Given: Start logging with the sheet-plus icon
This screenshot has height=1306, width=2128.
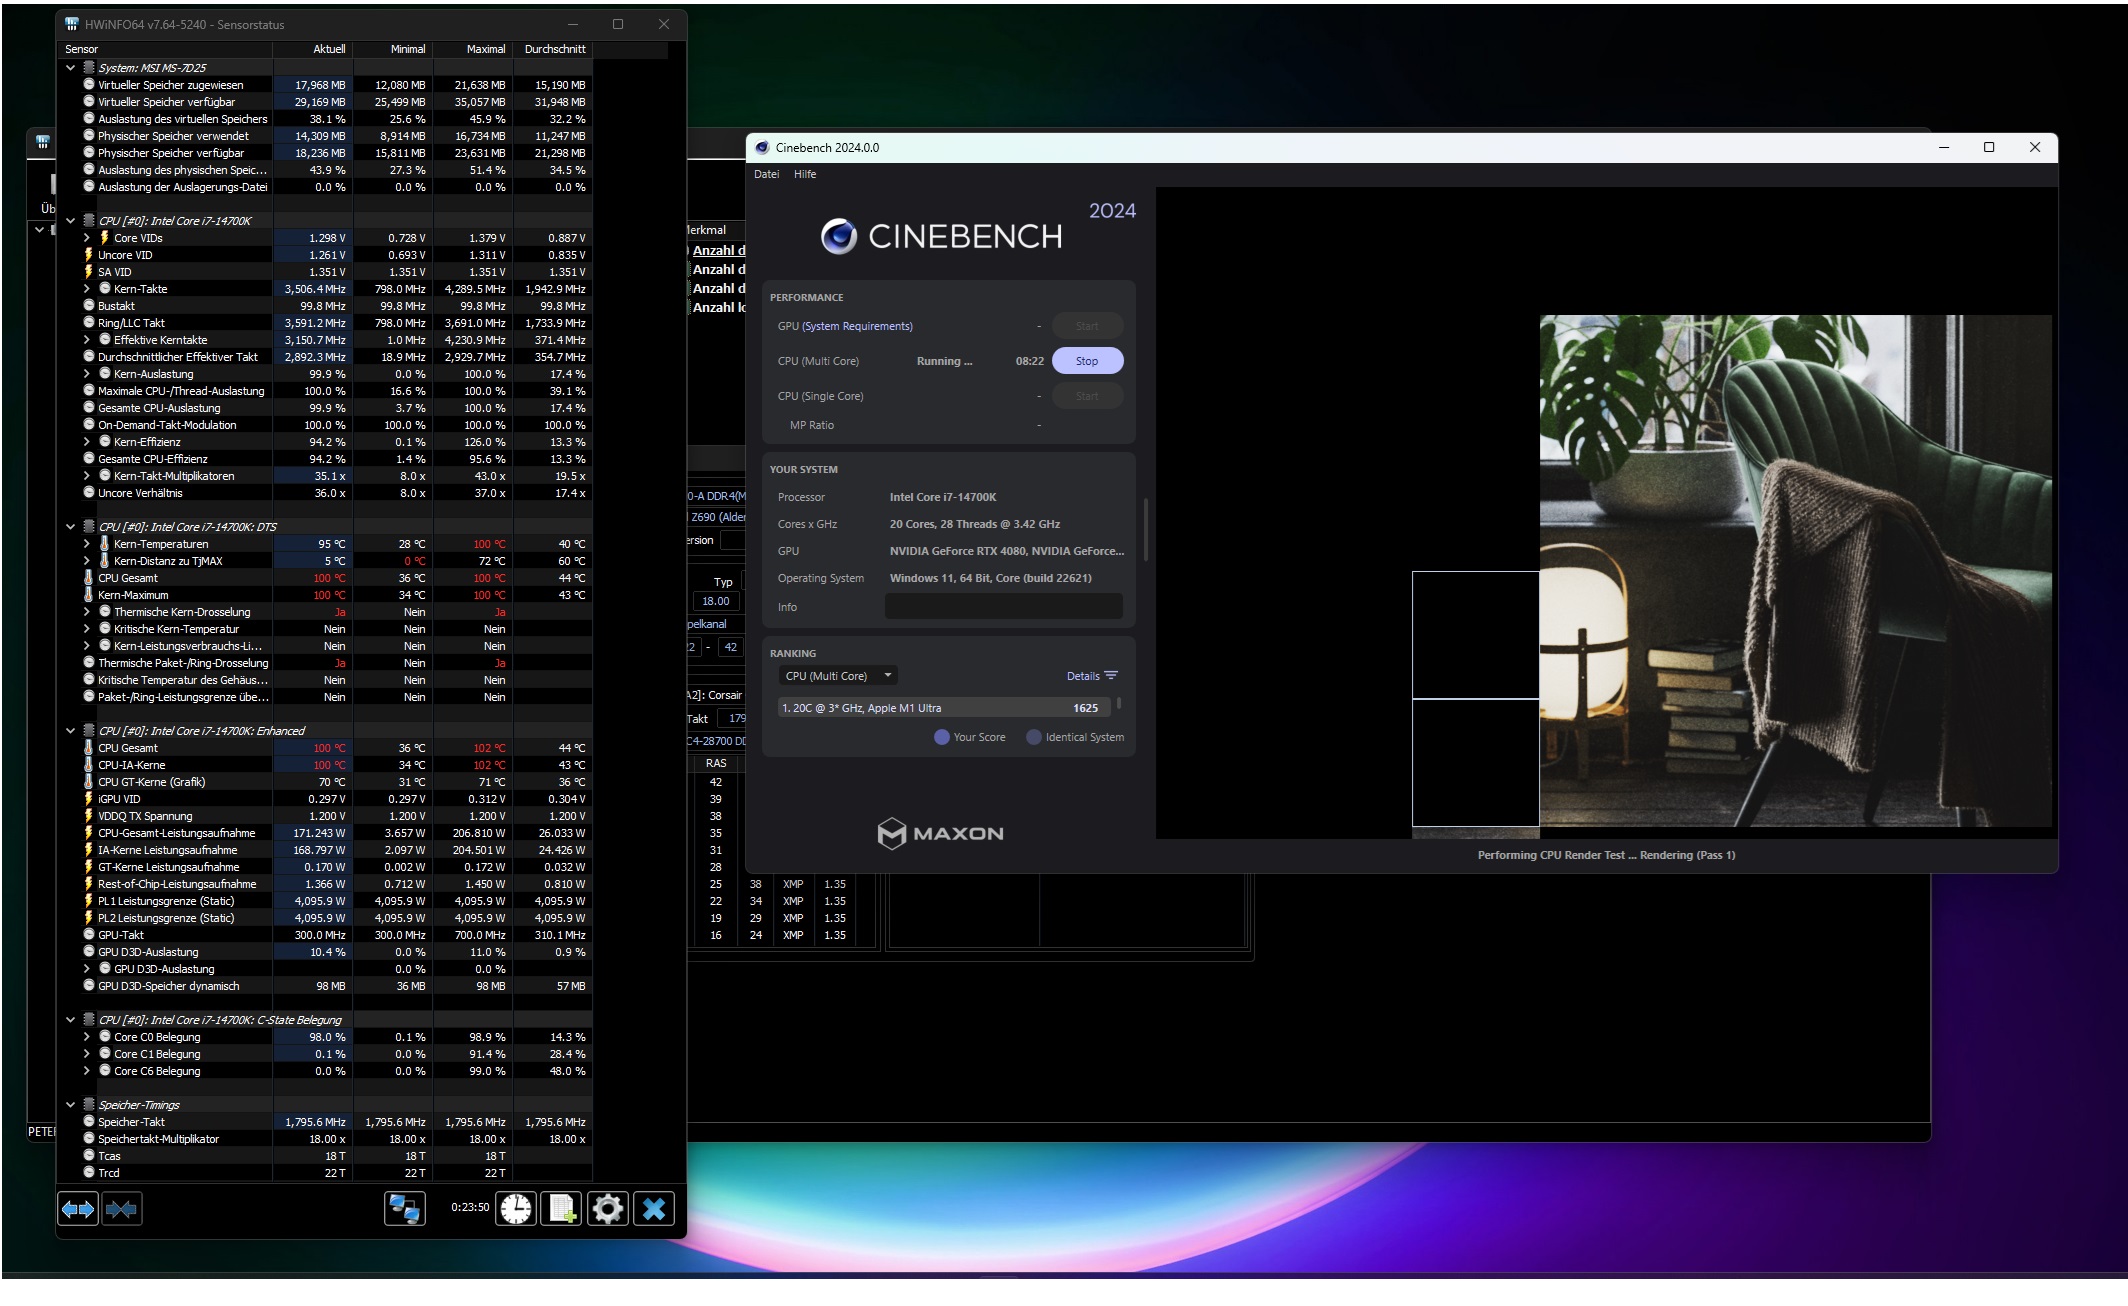Looking at the screenshot, I should (562, 1209).
